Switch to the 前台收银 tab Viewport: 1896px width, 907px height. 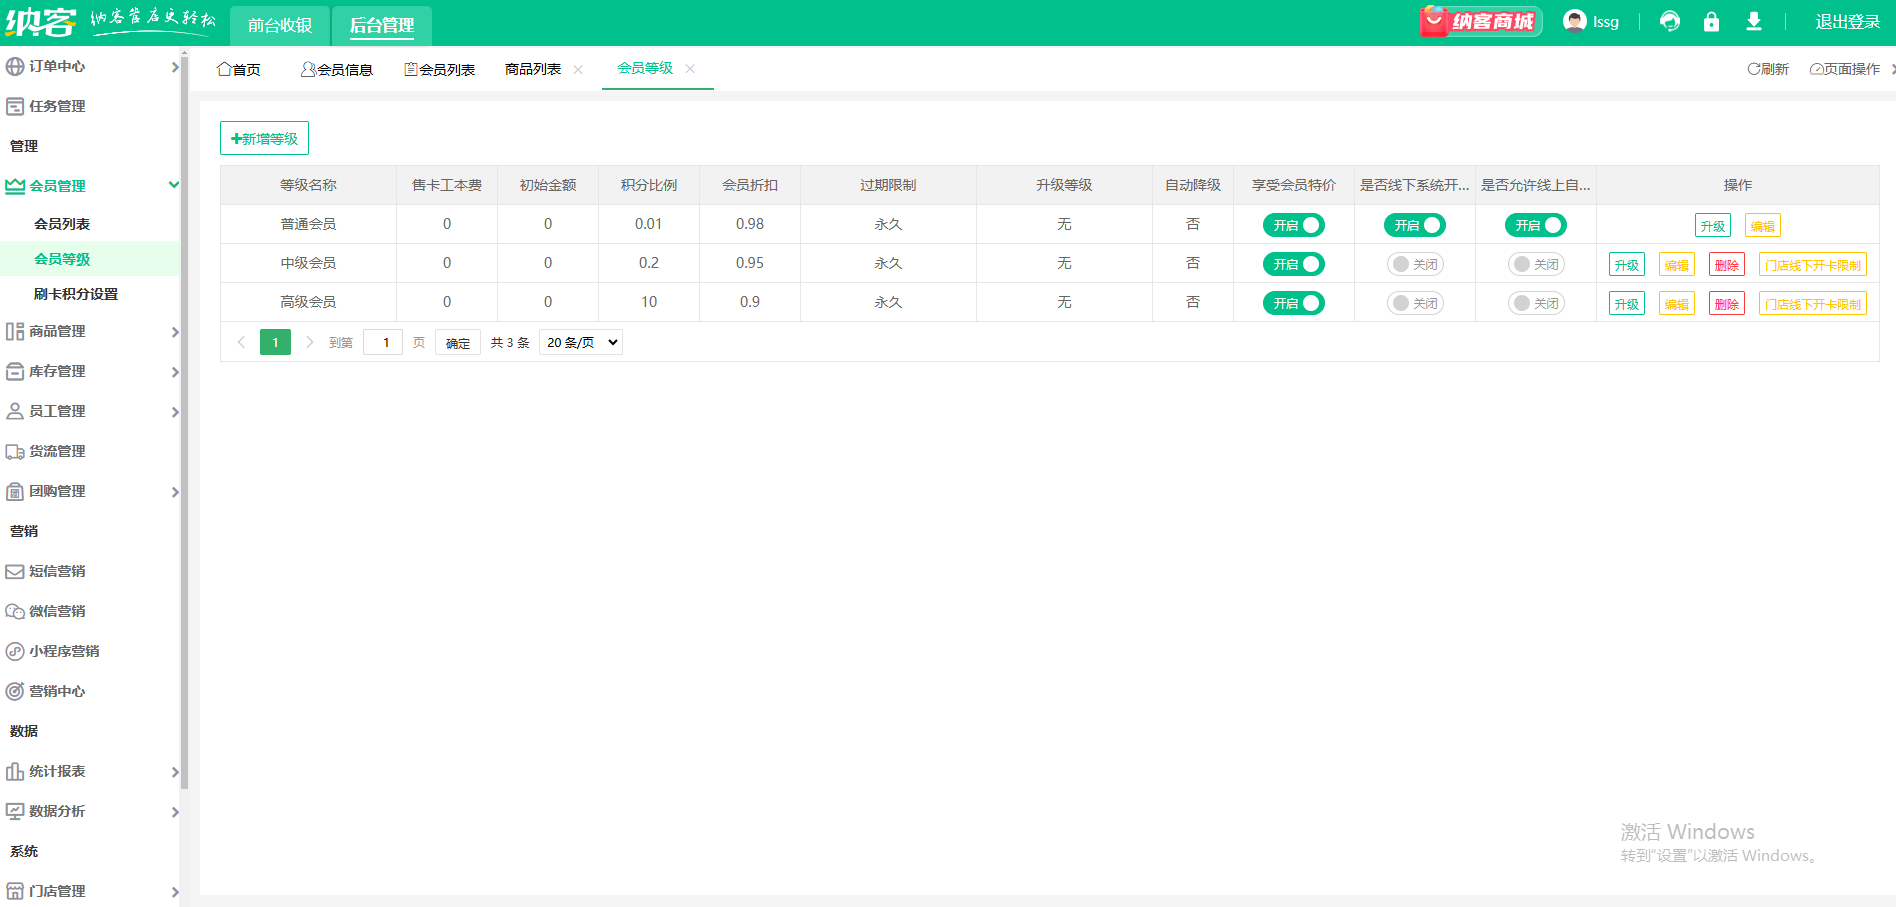click(x=280, y=25)
